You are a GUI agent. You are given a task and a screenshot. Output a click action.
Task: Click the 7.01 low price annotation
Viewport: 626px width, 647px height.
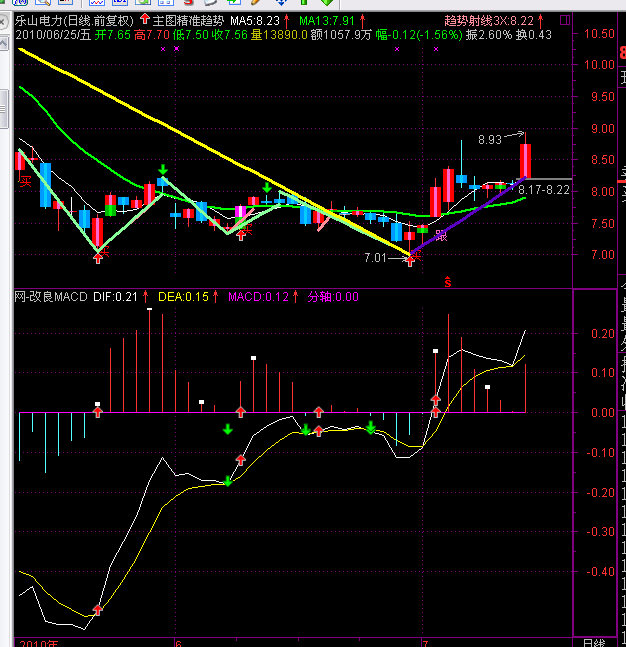pyautogui.click(x=375, y=258)
